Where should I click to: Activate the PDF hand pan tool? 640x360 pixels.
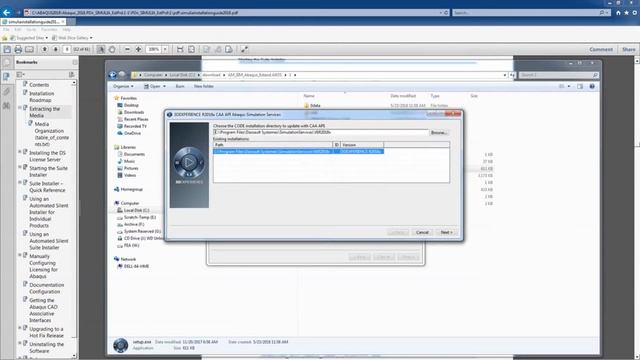(112, 49)
